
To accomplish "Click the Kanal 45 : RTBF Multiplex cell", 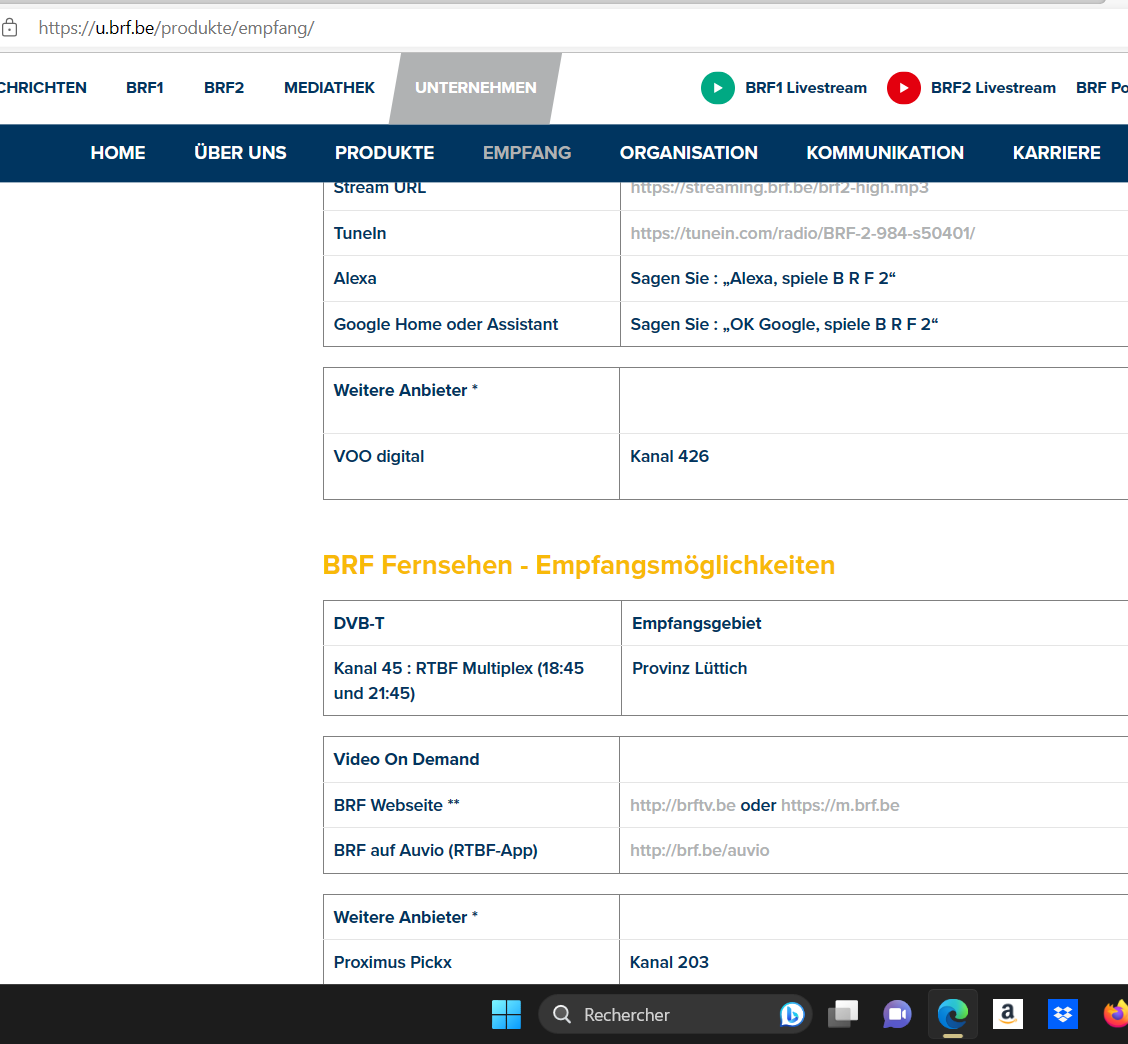I will coord(472,681).
